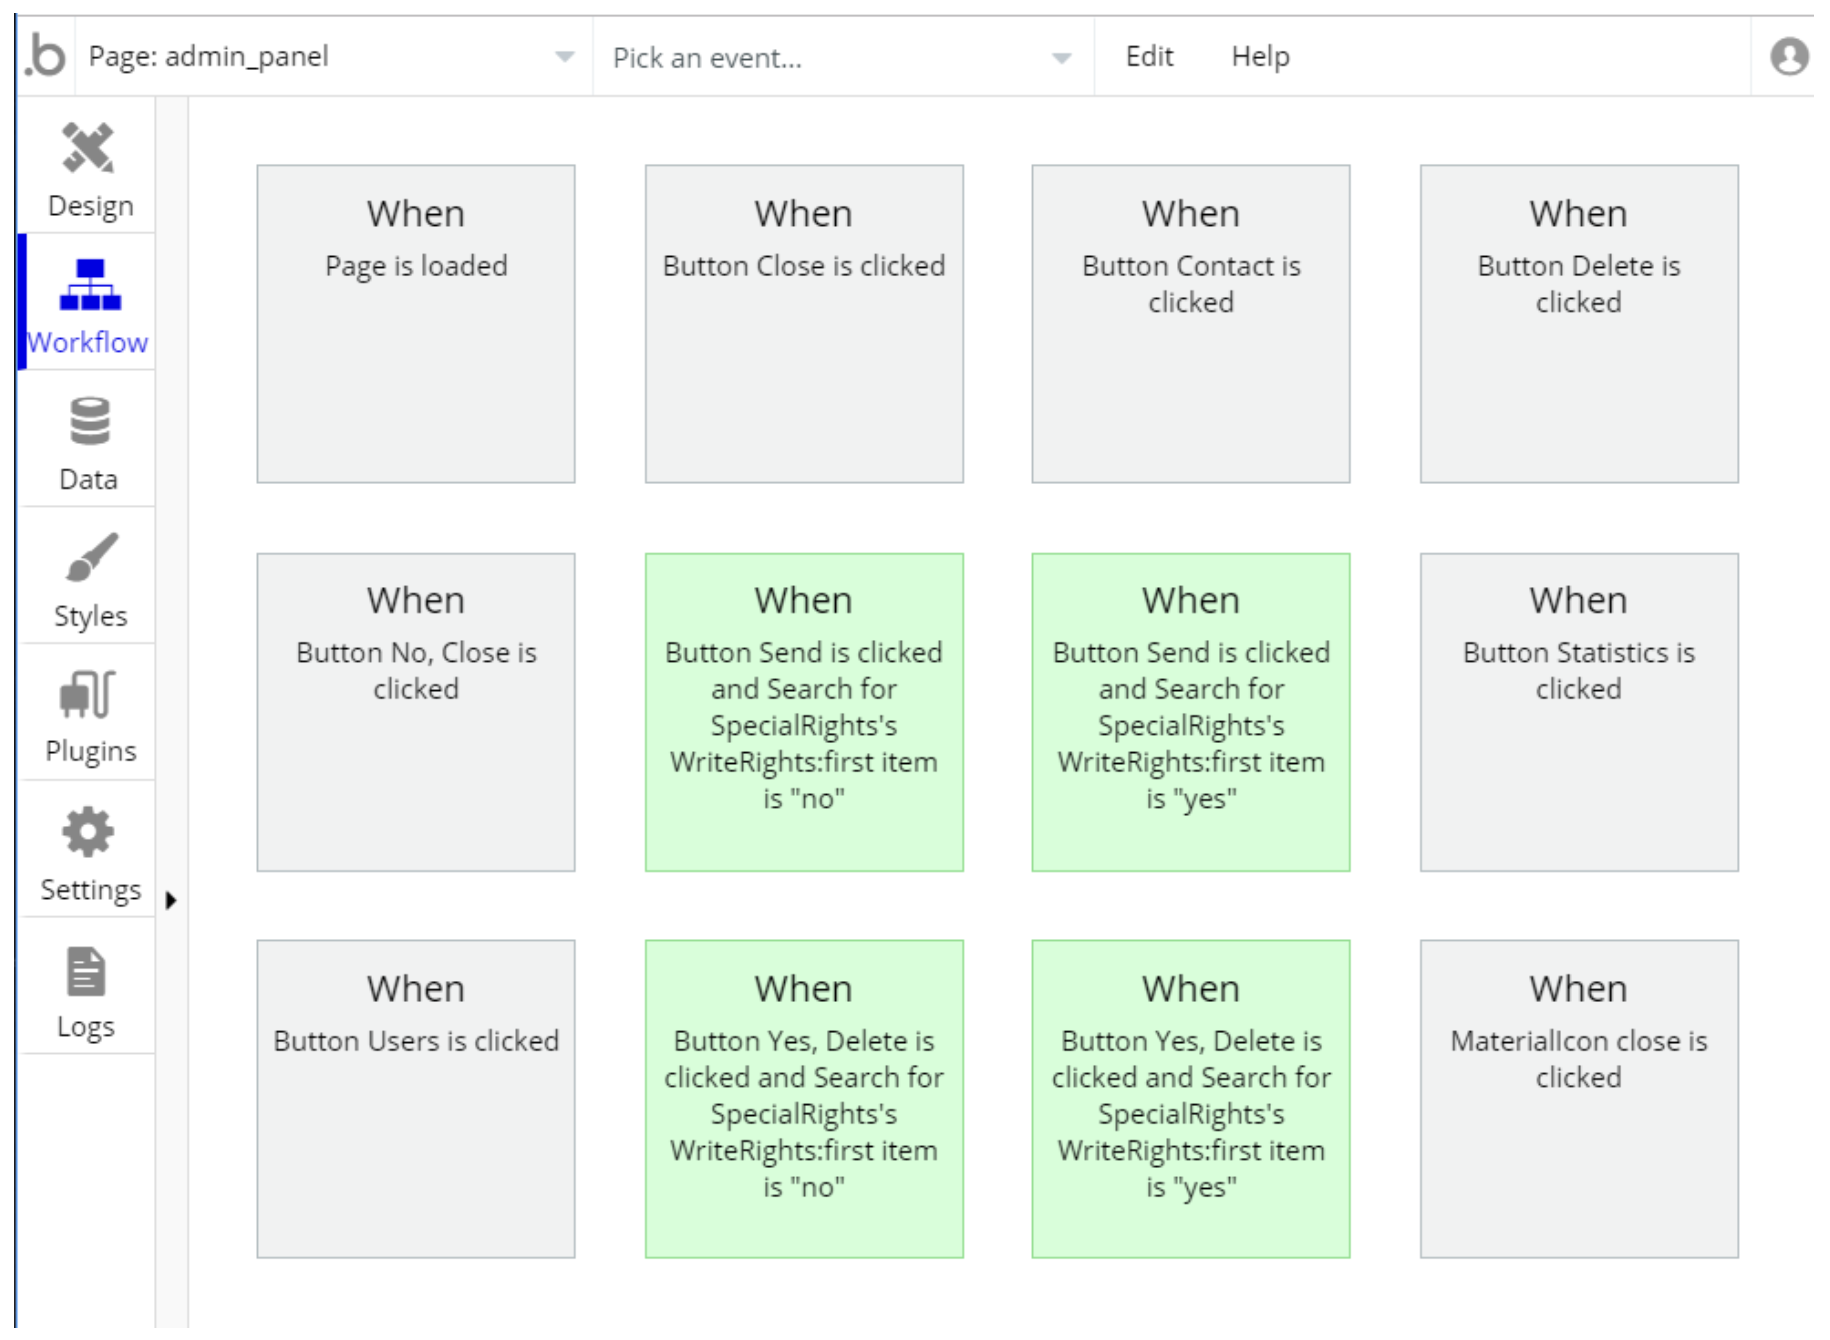Open the Plugins plug icon
The height and width of the screenshot is (1340, 1830).
click(89, 694)
